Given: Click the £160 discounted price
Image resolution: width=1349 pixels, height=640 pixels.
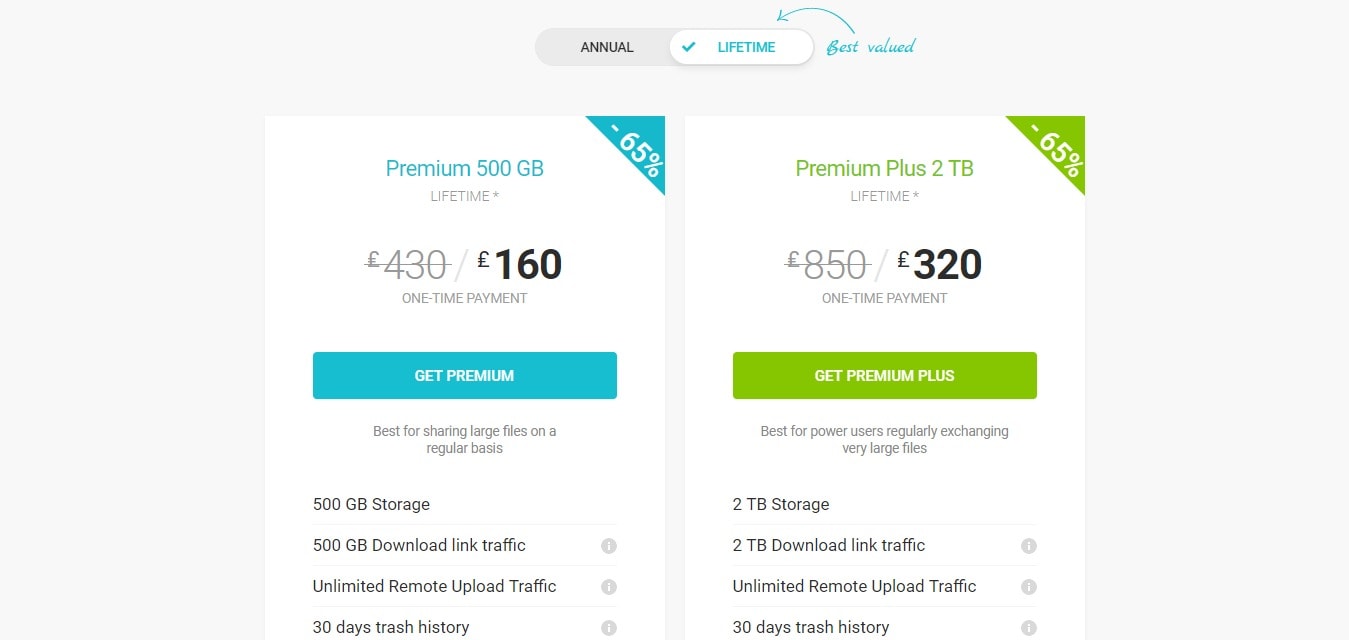Looking at the screenshot, I should pyautogui.click(x=520, y=264).
